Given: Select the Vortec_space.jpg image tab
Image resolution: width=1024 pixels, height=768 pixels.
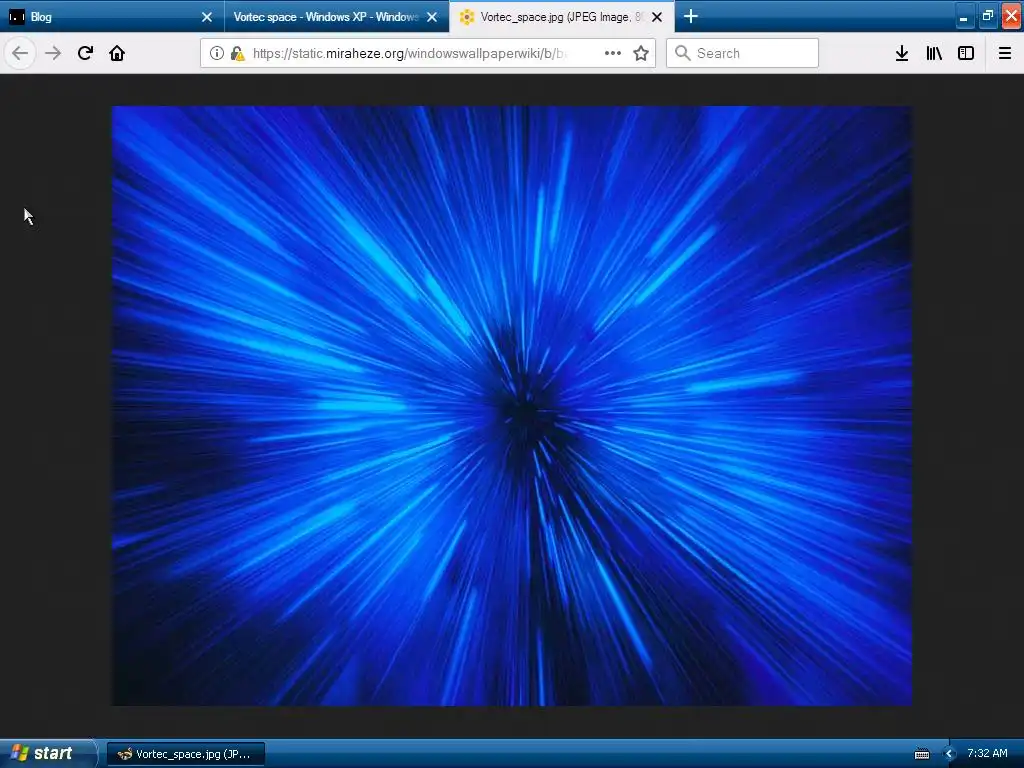Looking at the screenshot, I should point(562,17).
